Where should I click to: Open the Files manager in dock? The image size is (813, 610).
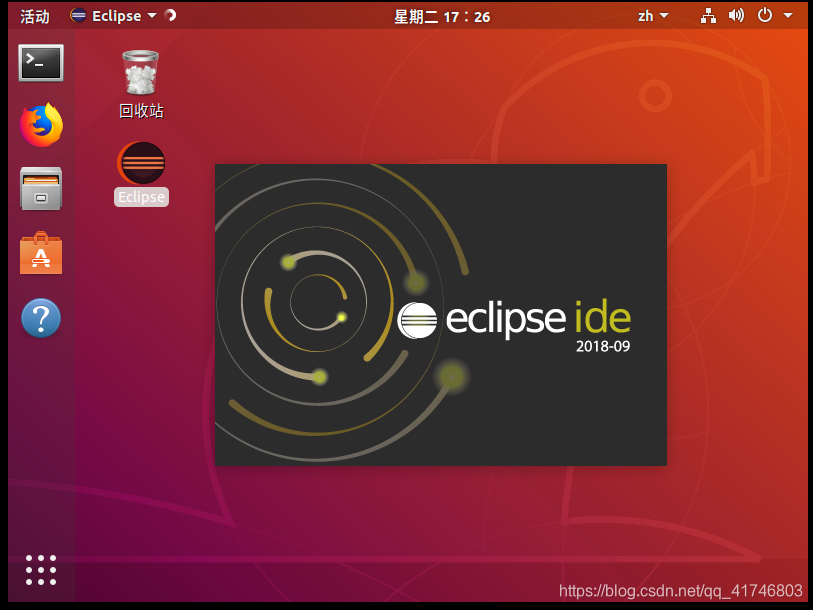point(41,189)
